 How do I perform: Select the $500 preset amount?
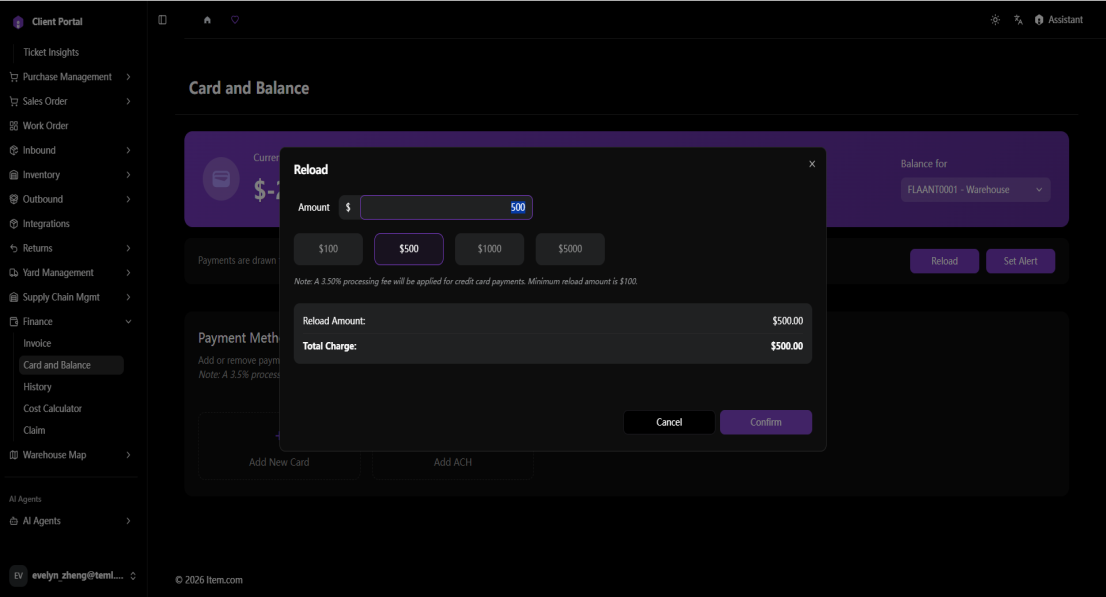[409, 249]
